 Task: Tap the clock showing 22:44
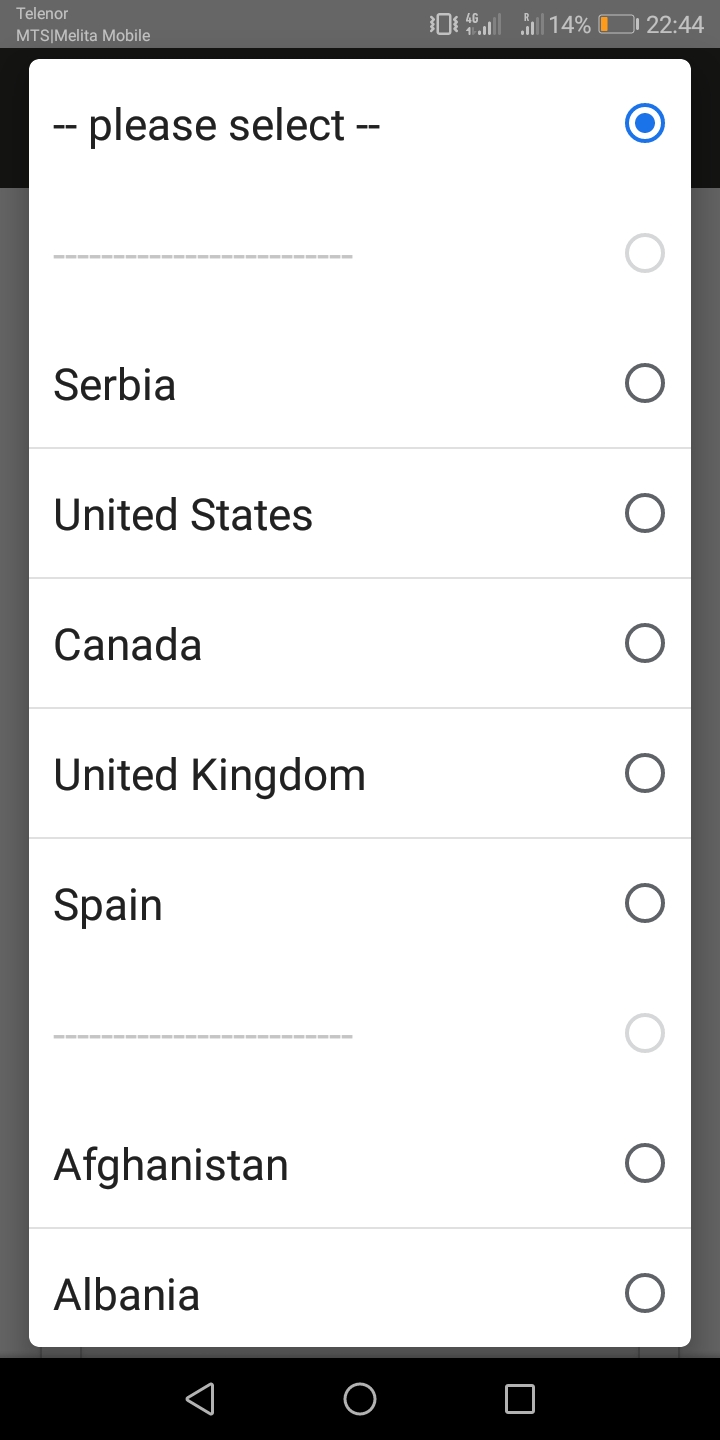(x=675, y=25)
